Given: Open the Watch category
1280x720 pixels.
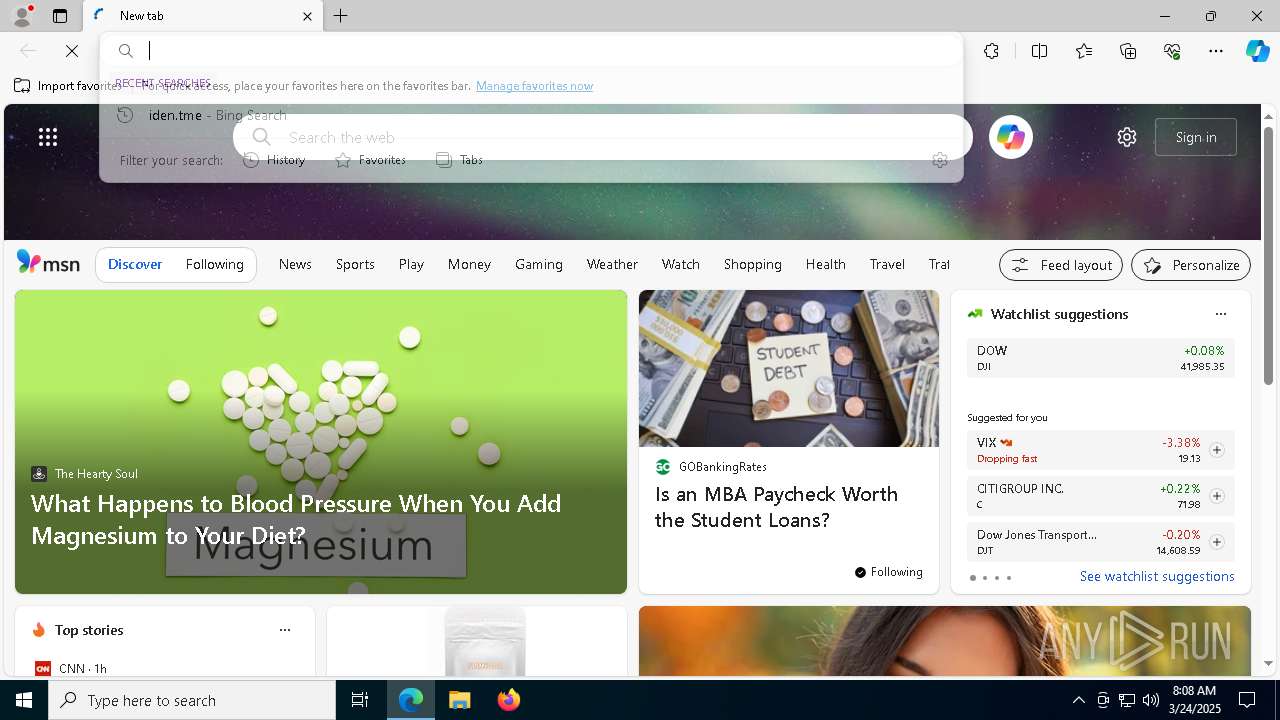Looking at the screenshot, I should click(x=681, y=264).
